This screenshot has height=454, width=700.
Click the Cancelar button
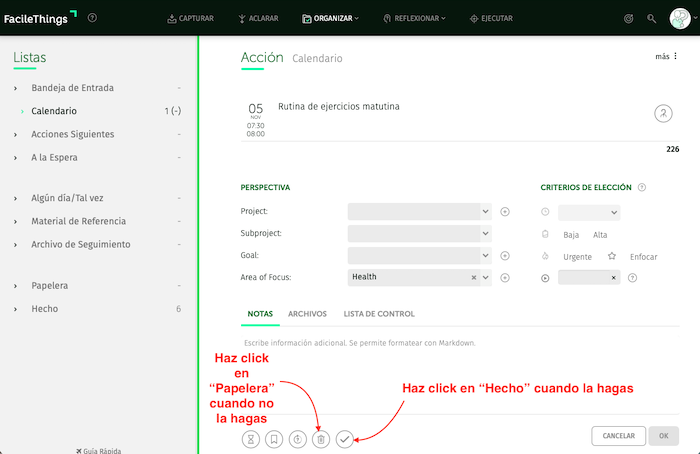(x=619, y=436)
